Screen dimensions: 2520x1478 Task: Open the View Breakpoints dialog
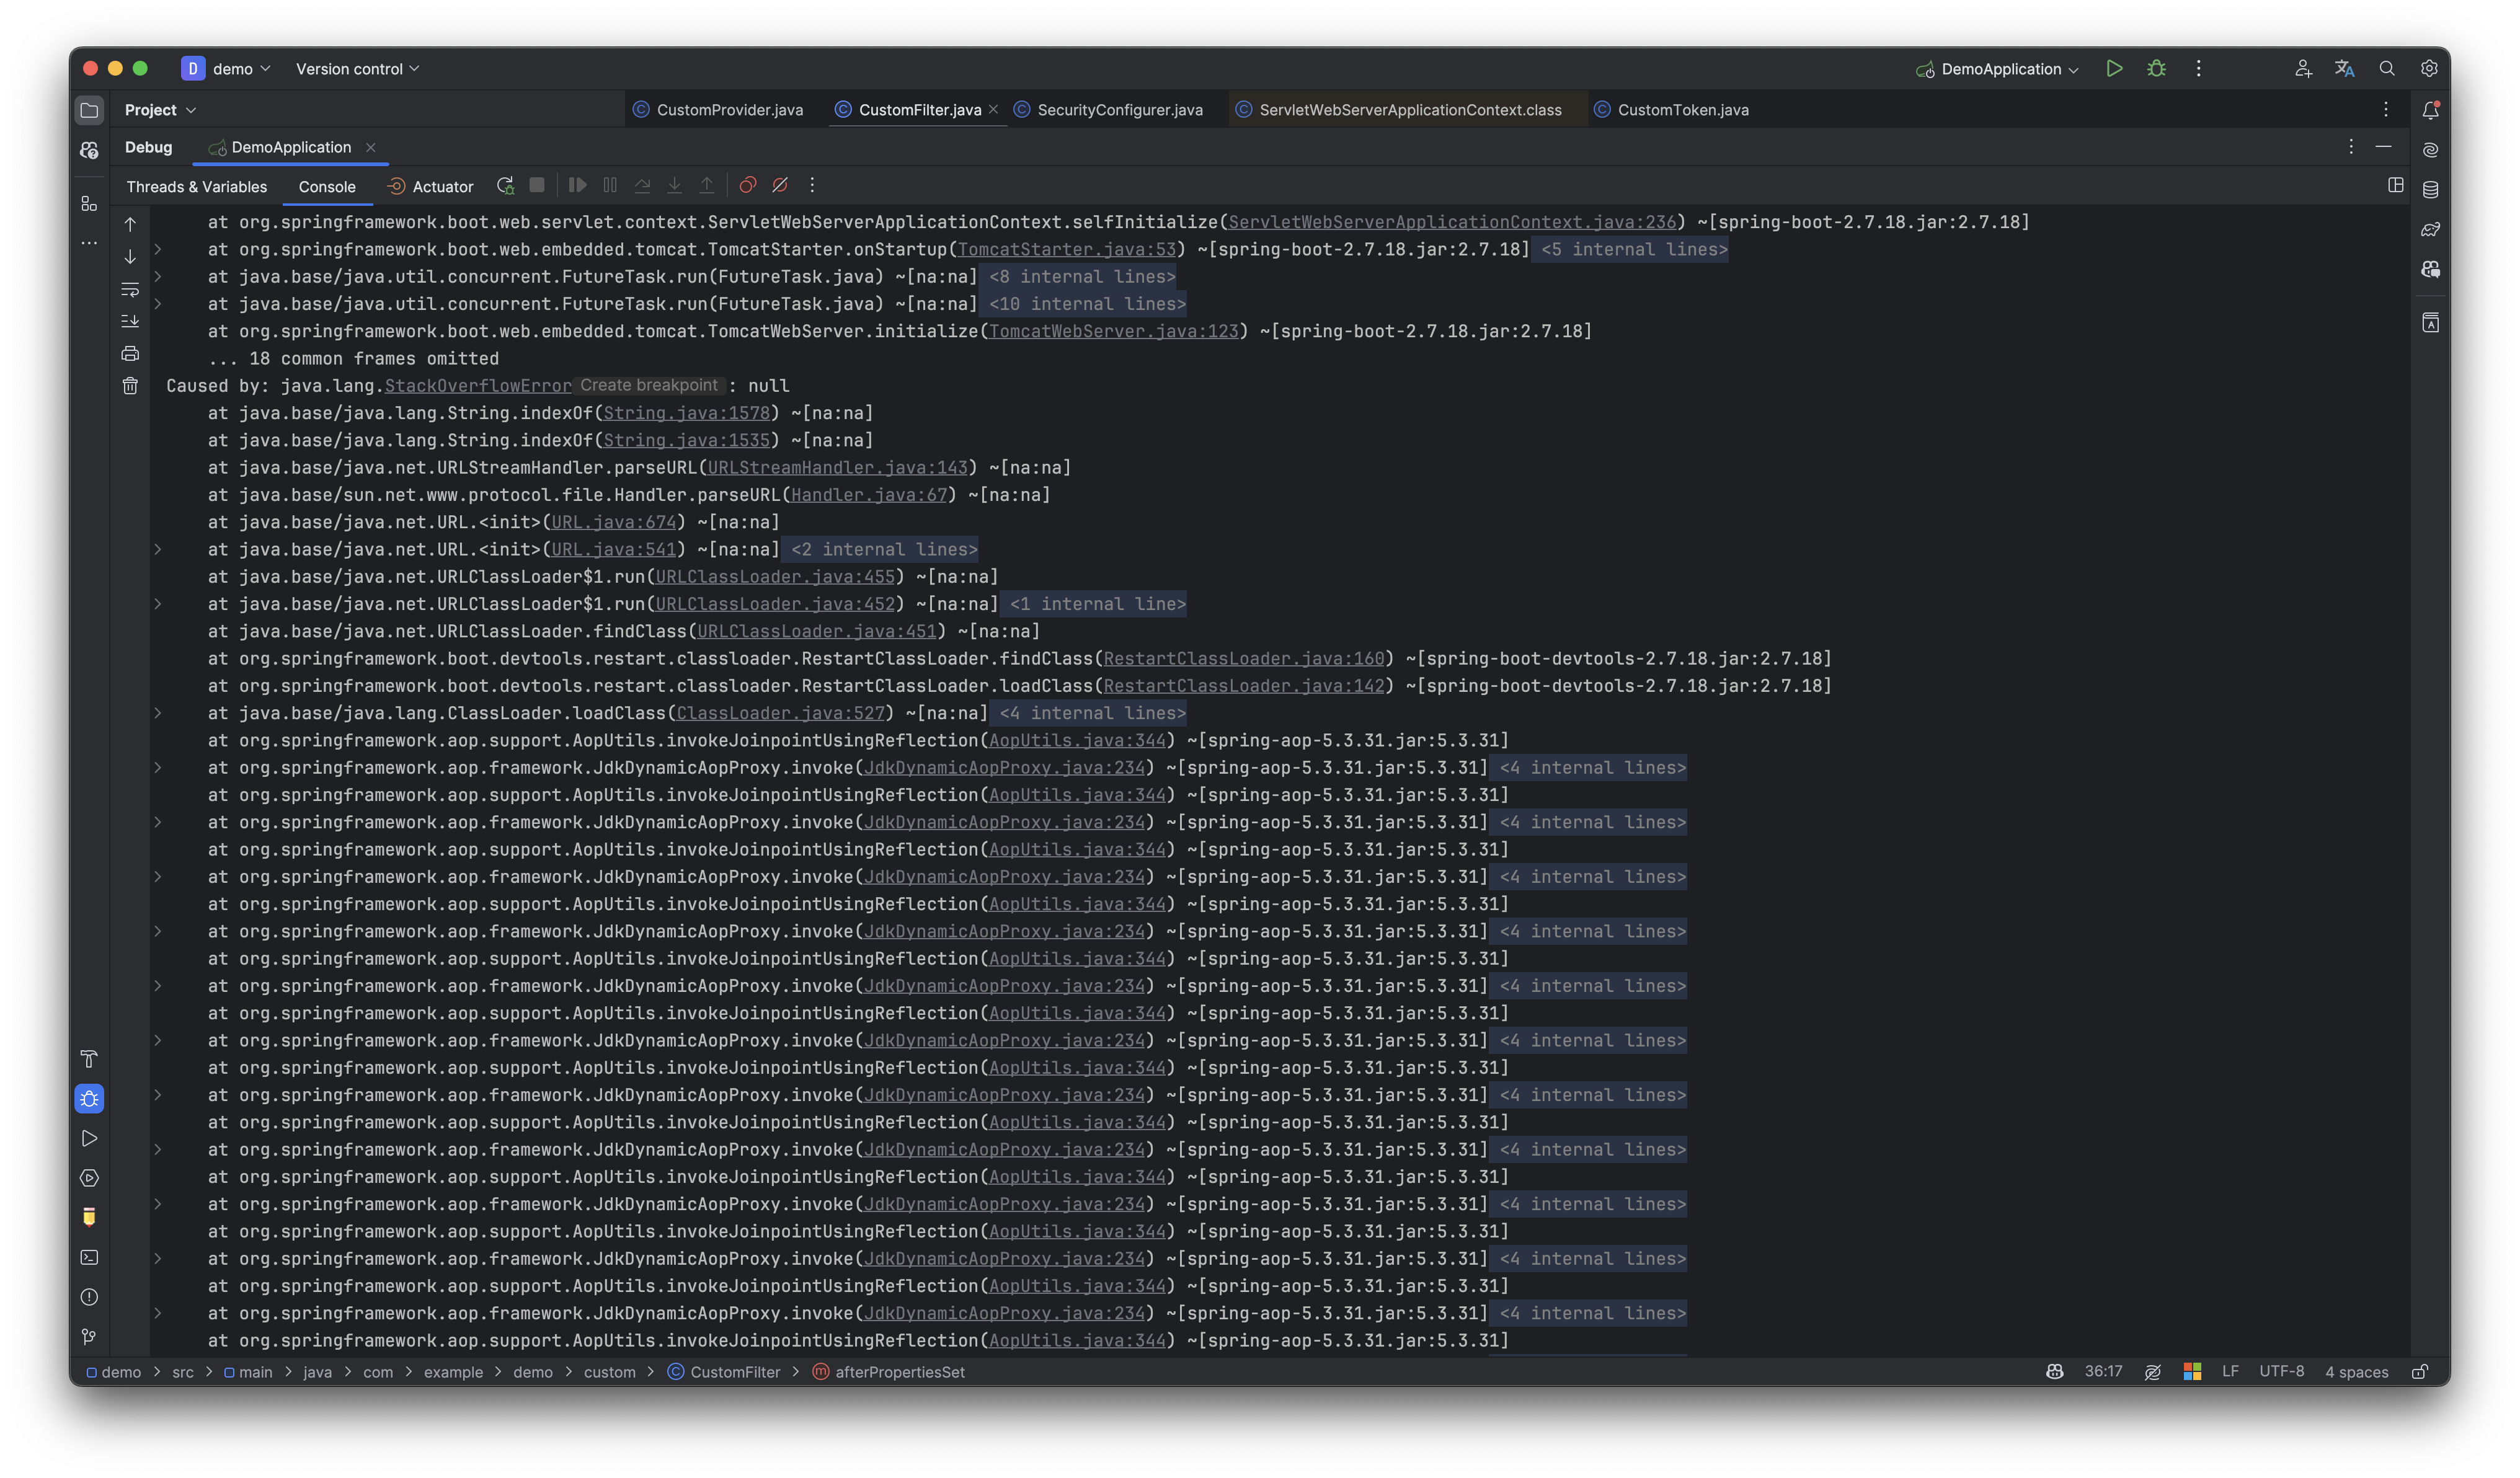[748, 185]
